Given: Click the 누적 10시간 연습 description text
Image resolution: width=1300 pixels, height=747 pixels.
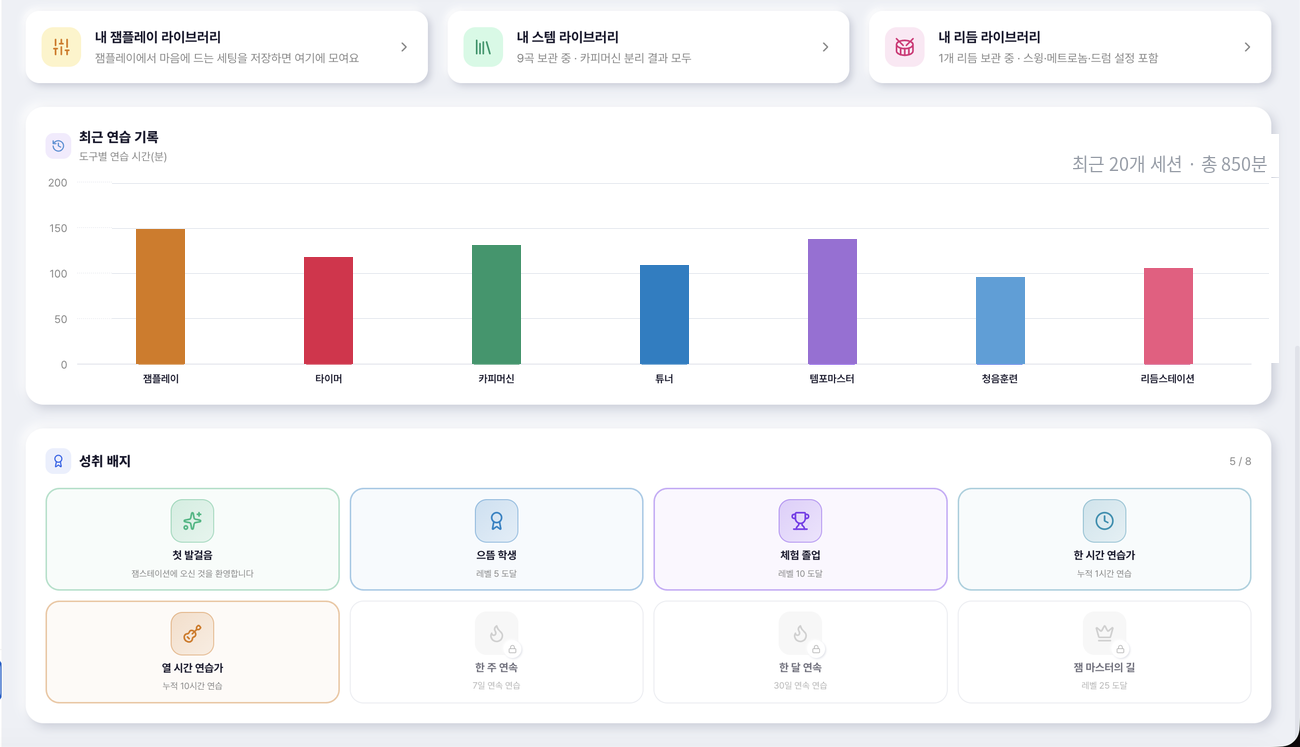Looking at the screenshot, I should (192, 686).
